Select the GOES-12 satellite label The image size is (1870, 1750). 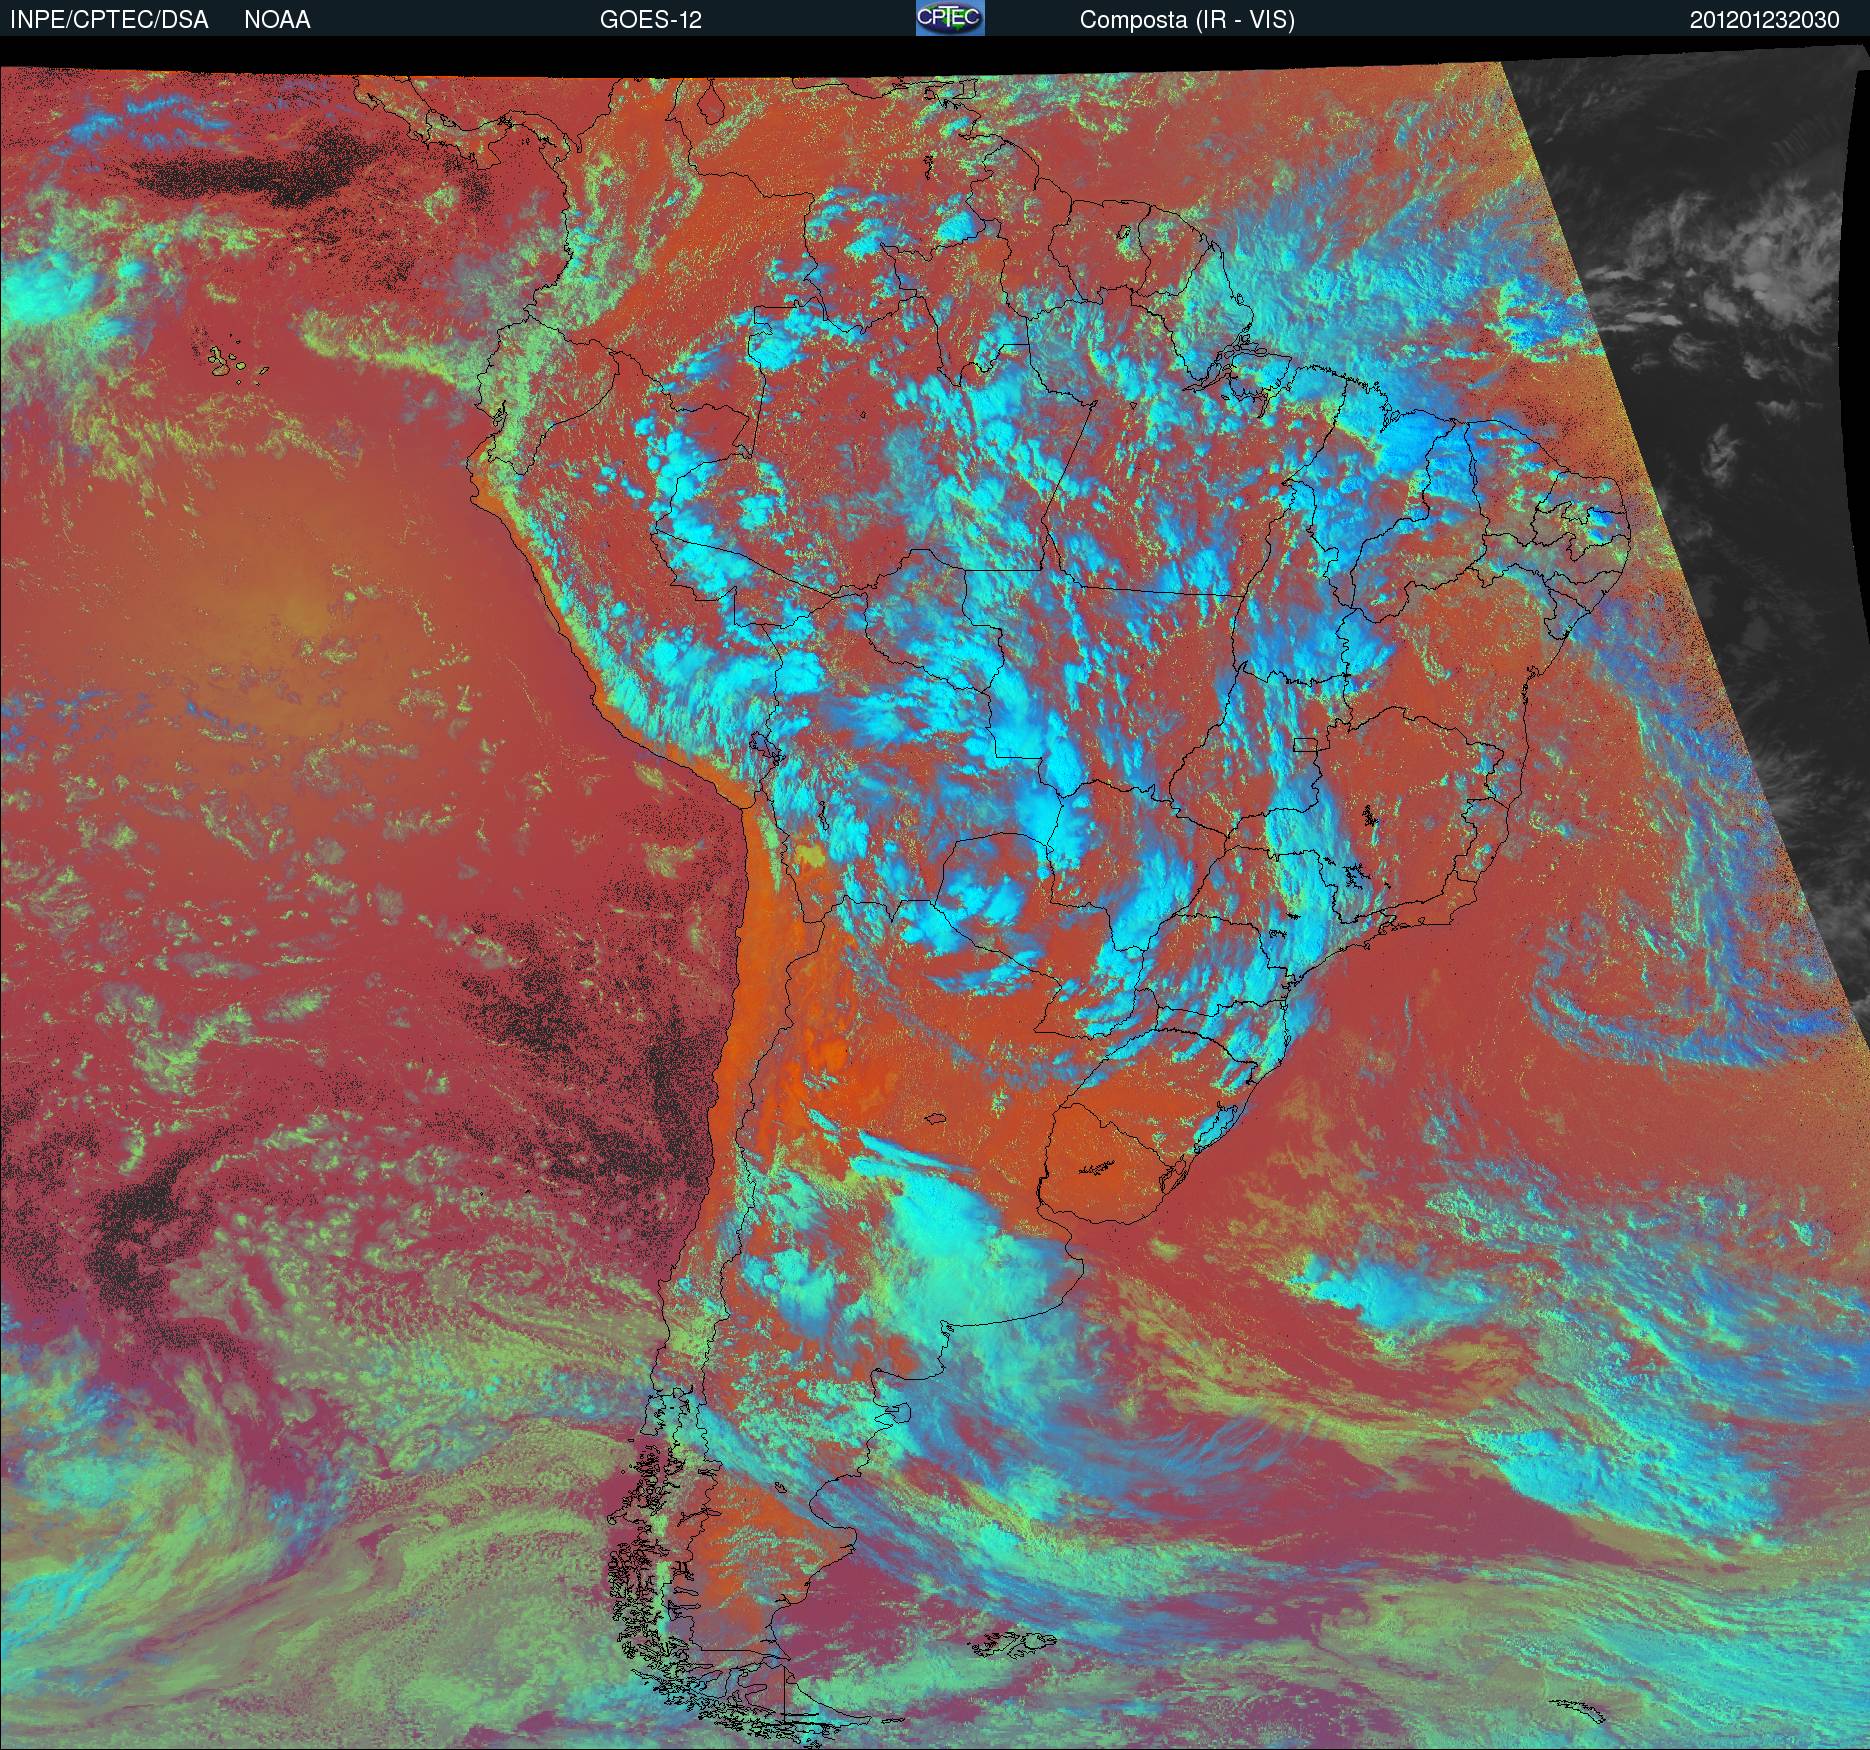coord(650,20)
